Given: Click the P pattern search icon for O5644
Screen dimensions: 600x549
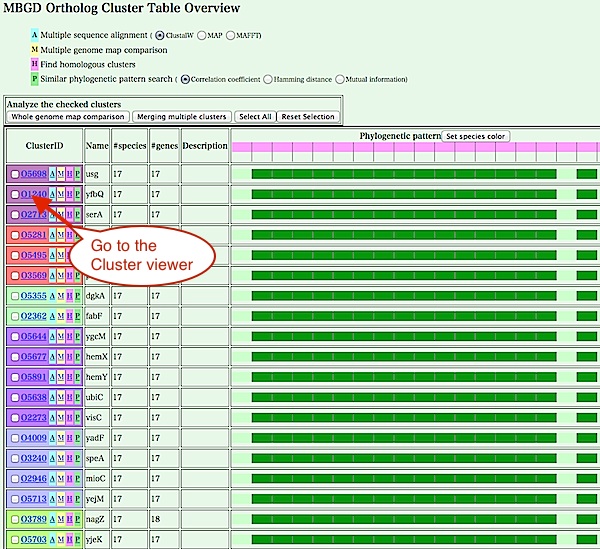Looking at the screenshot, I should pyautogui.click(x=77, y=337).
